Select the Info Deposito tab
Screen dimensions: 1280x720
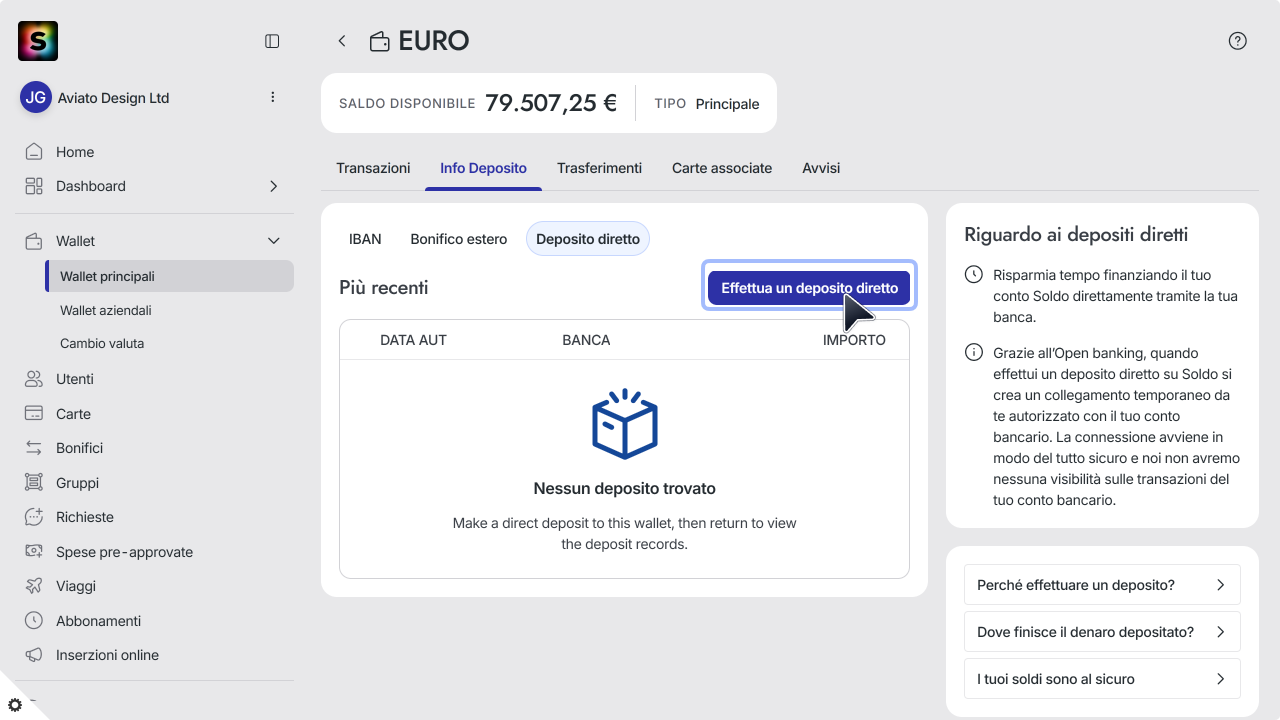[x=483, y=168]
